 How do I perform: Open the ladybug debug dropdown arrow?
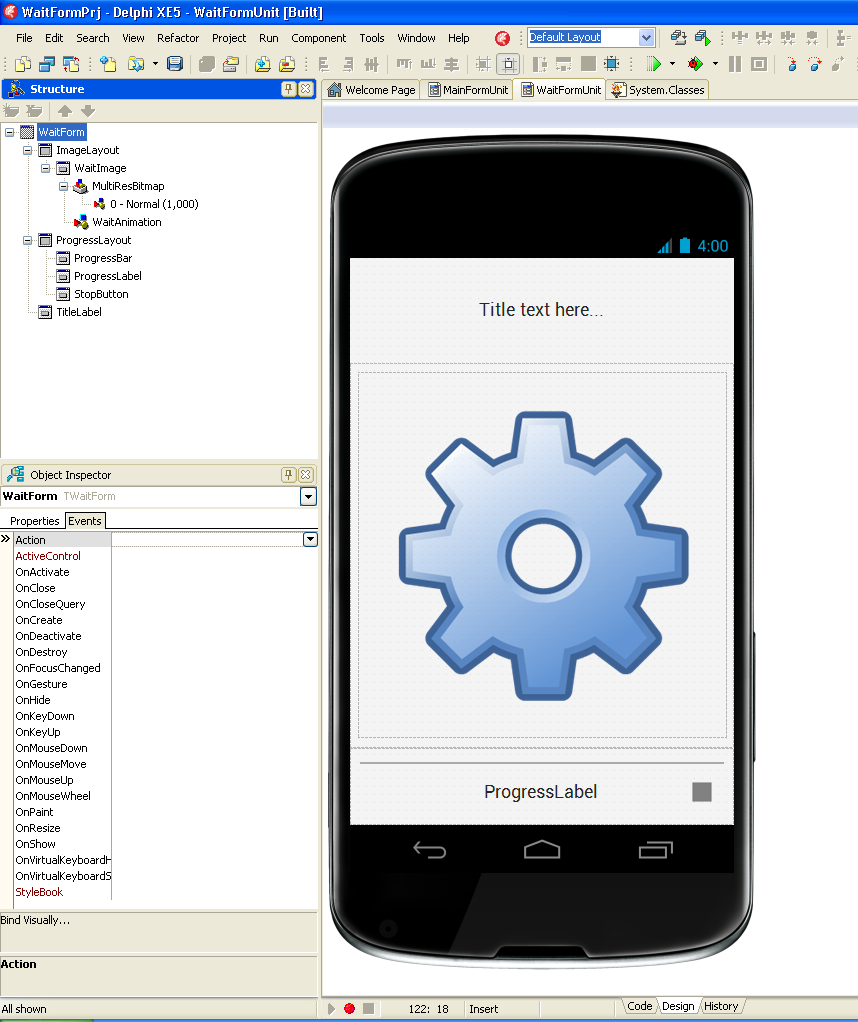tap(715, 64)
